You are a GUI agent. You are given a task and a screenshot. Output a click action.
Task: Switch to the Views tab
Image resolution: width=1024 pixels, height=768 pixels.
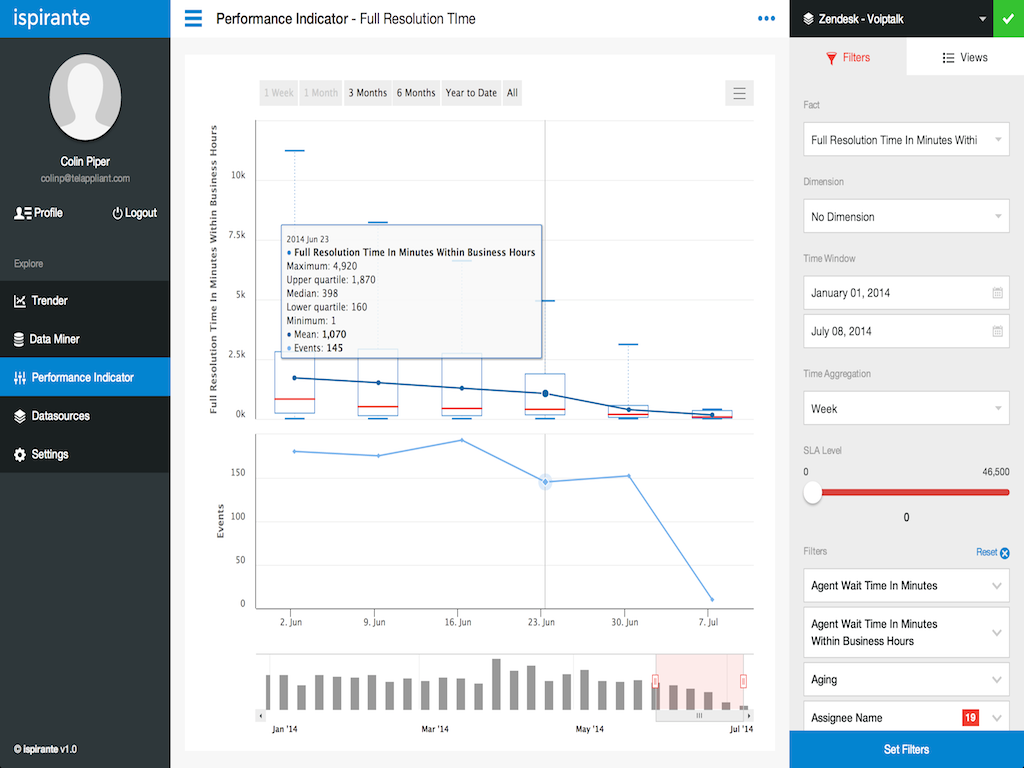pos(965,58)
